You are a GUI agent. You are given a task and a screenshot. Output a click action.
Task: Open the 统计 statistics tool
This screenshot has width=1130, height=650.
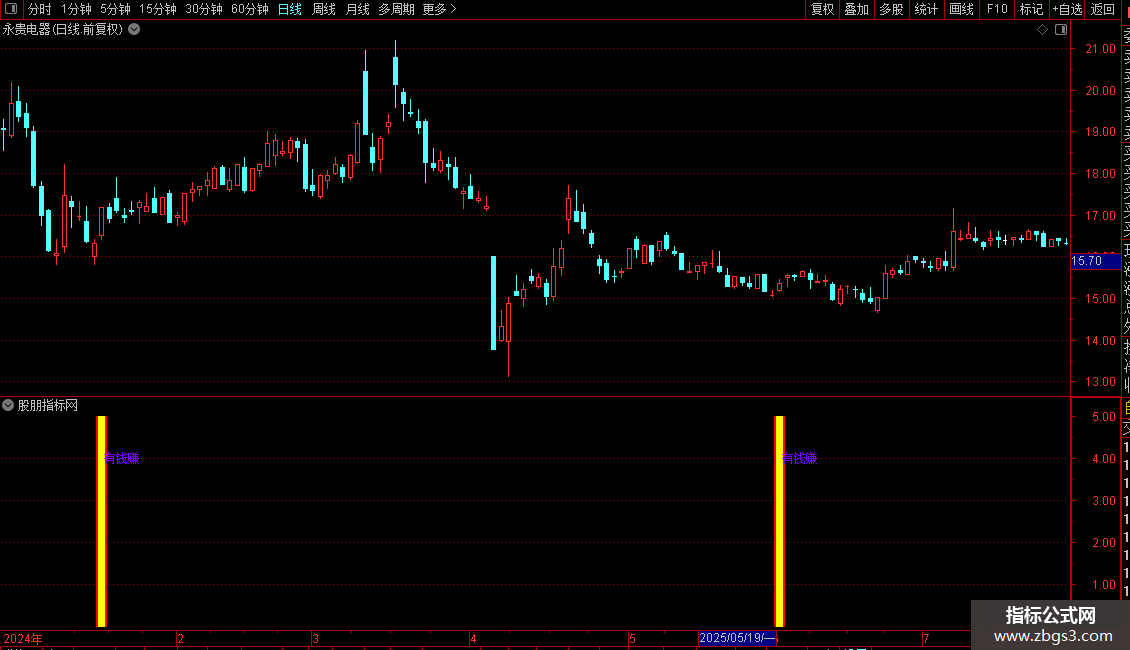point(926,9)
